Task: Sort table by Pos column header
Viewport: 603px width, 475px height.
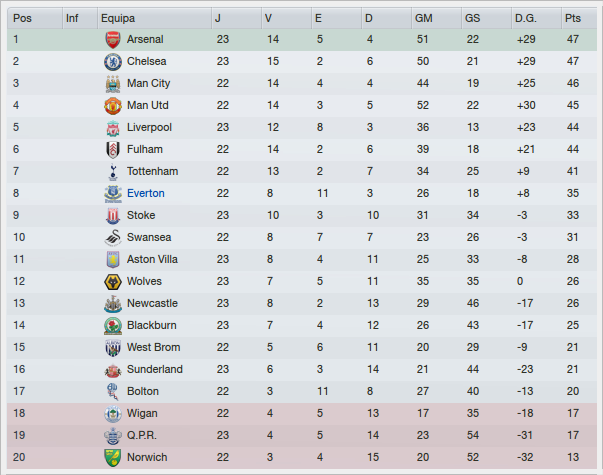Action: [23, 18]
